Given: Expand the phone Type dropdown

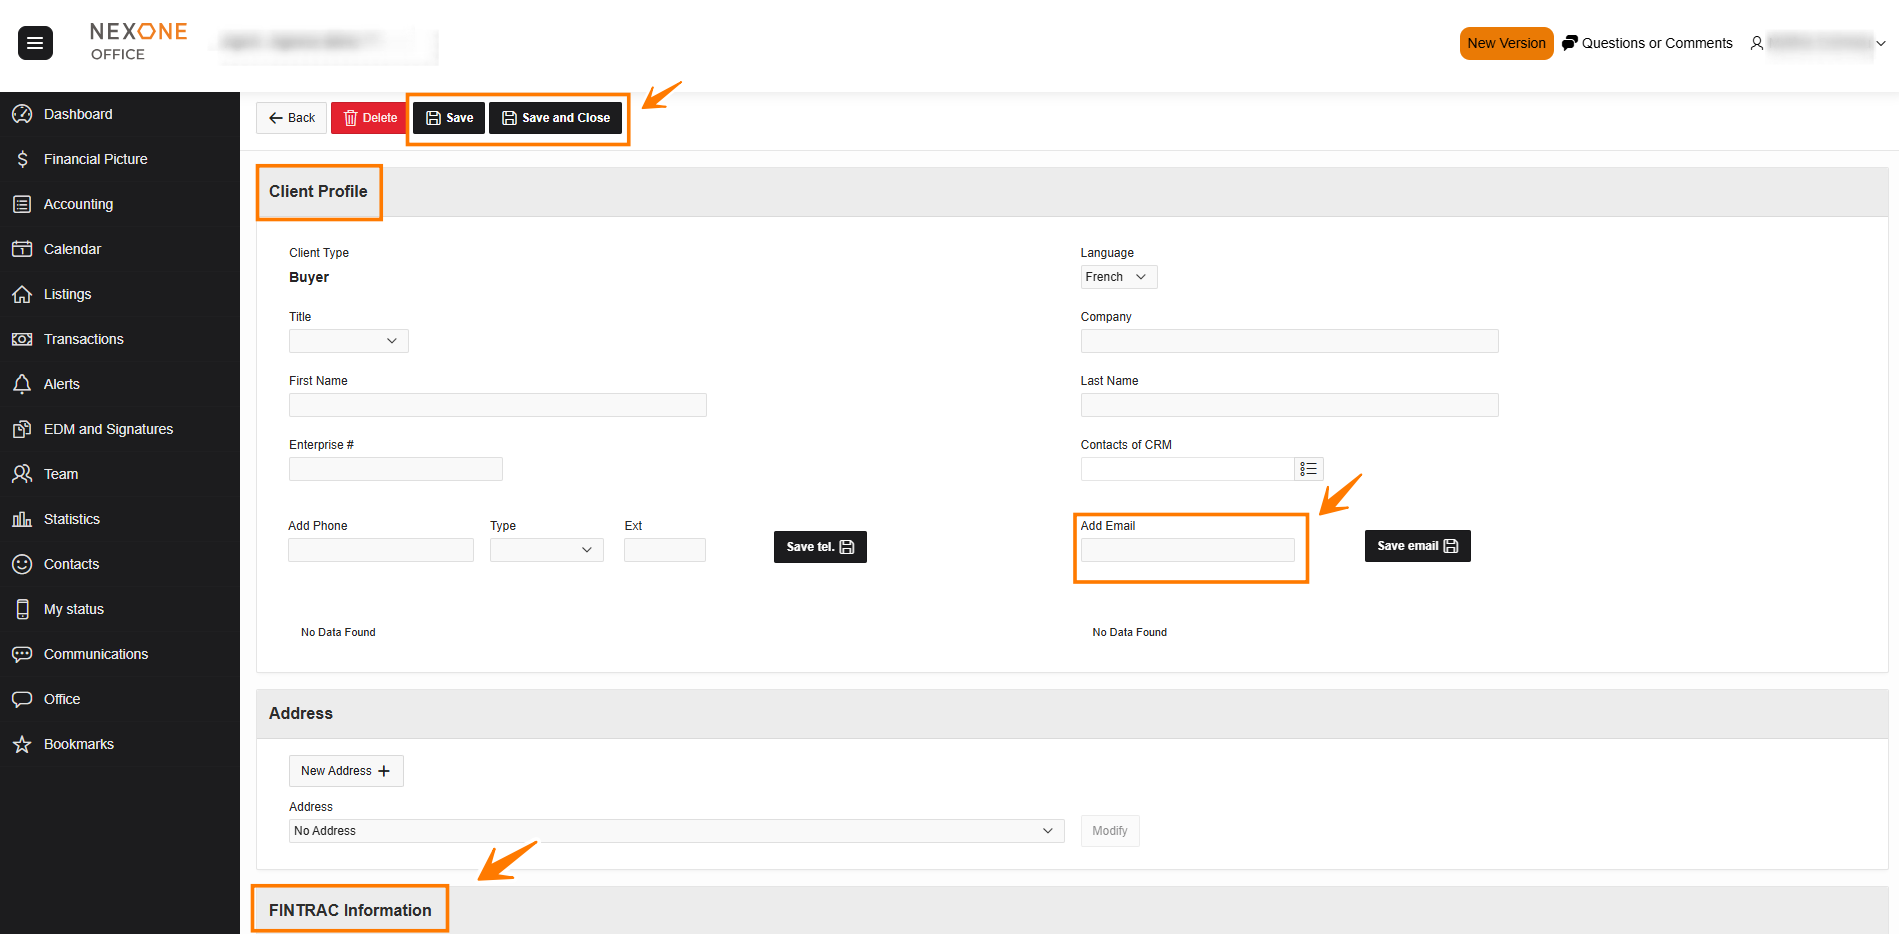Looking at the screenshot, I should 546,550.
